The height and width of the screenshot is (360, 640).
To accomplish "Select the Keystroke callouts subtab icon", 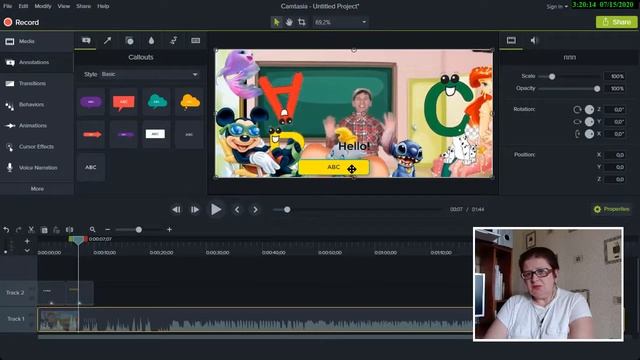I will click(196, 40).
